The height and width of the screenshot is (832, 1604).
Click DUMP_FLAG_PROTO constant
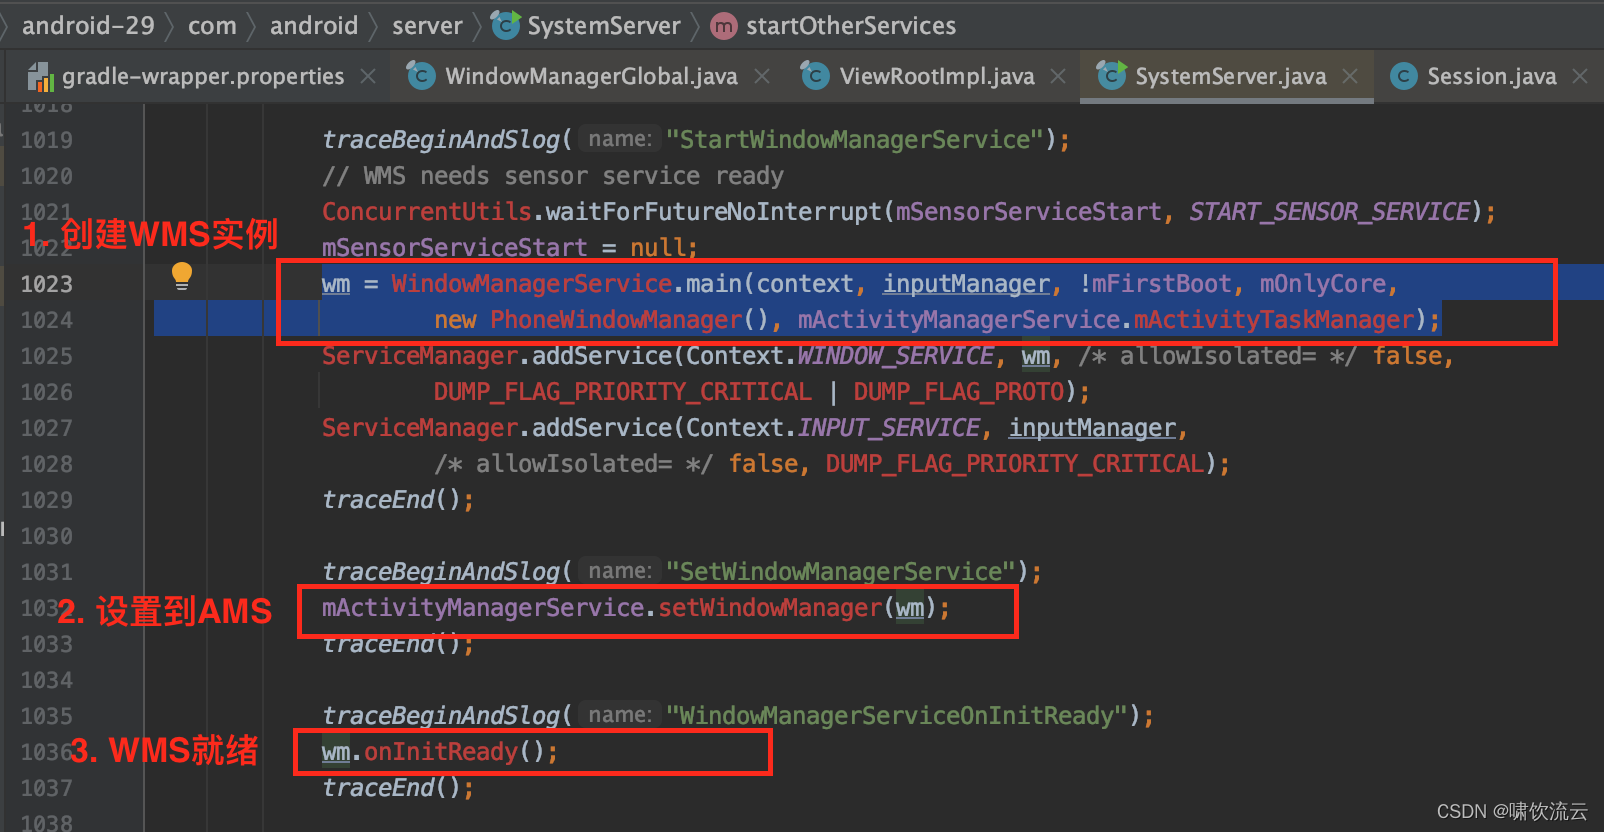[x=959, y=392]
